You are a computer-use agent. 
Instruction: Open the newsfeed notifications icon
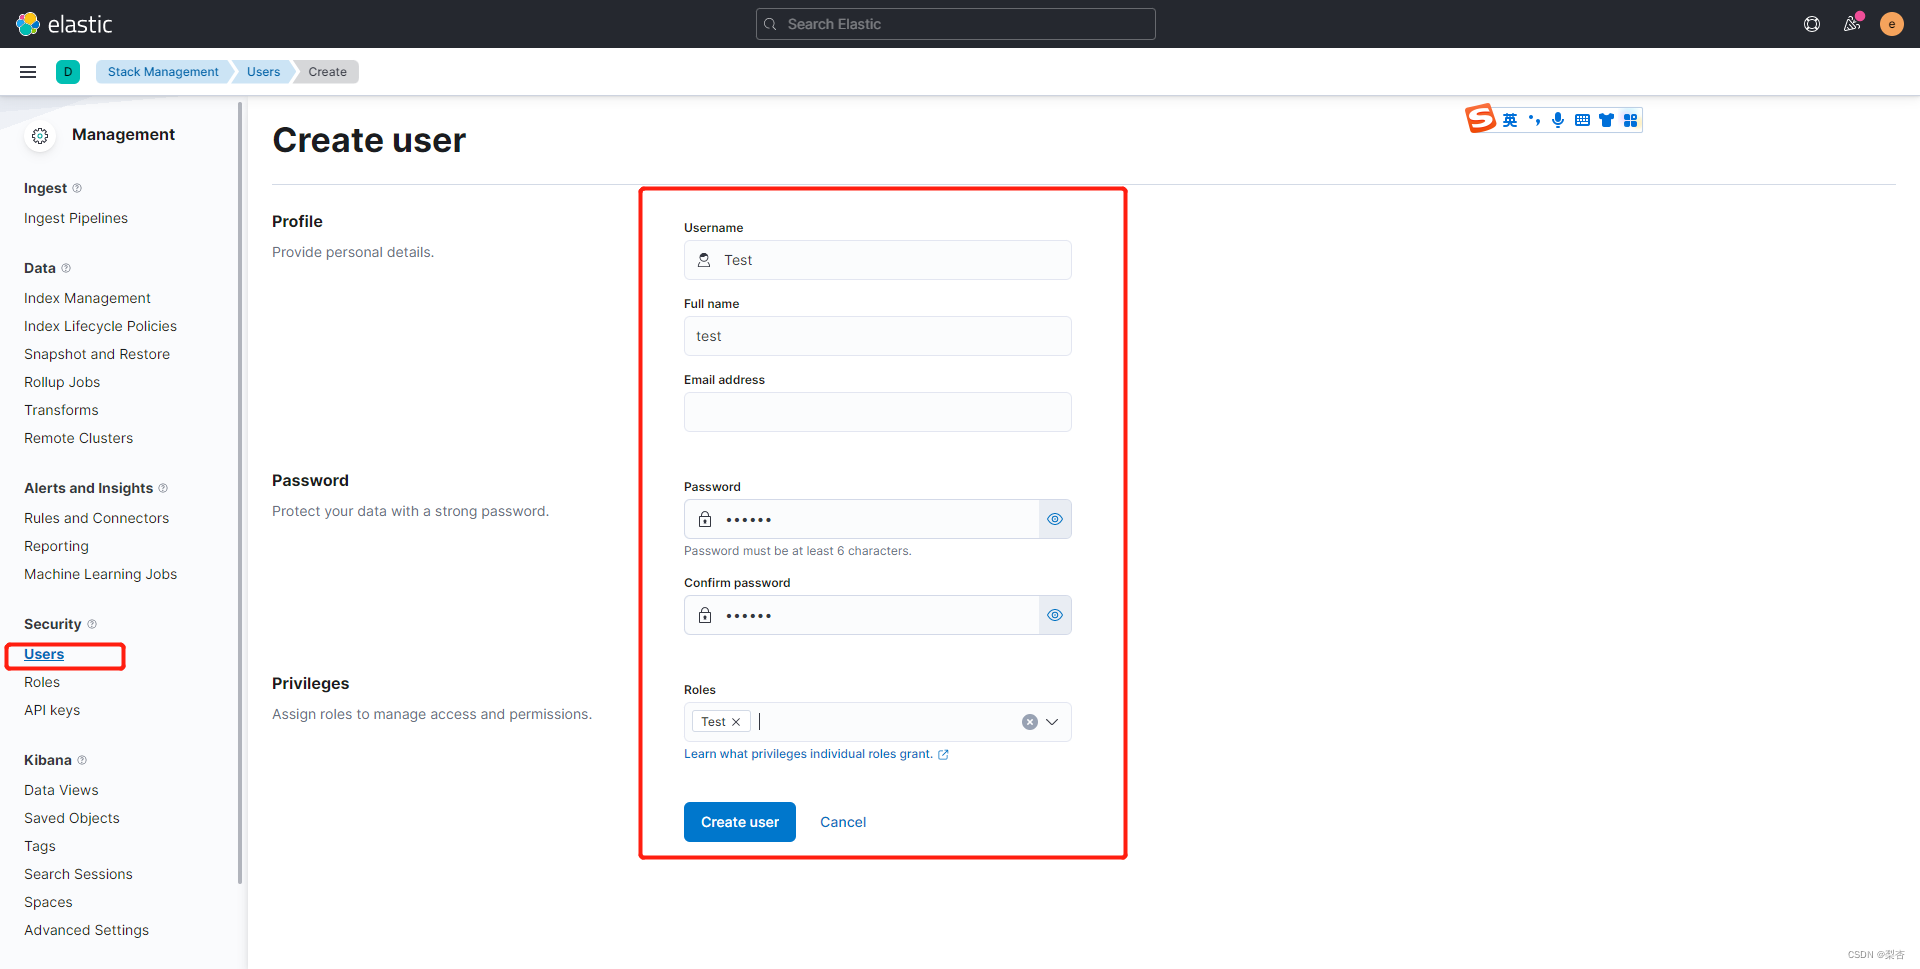[1852, 24]
